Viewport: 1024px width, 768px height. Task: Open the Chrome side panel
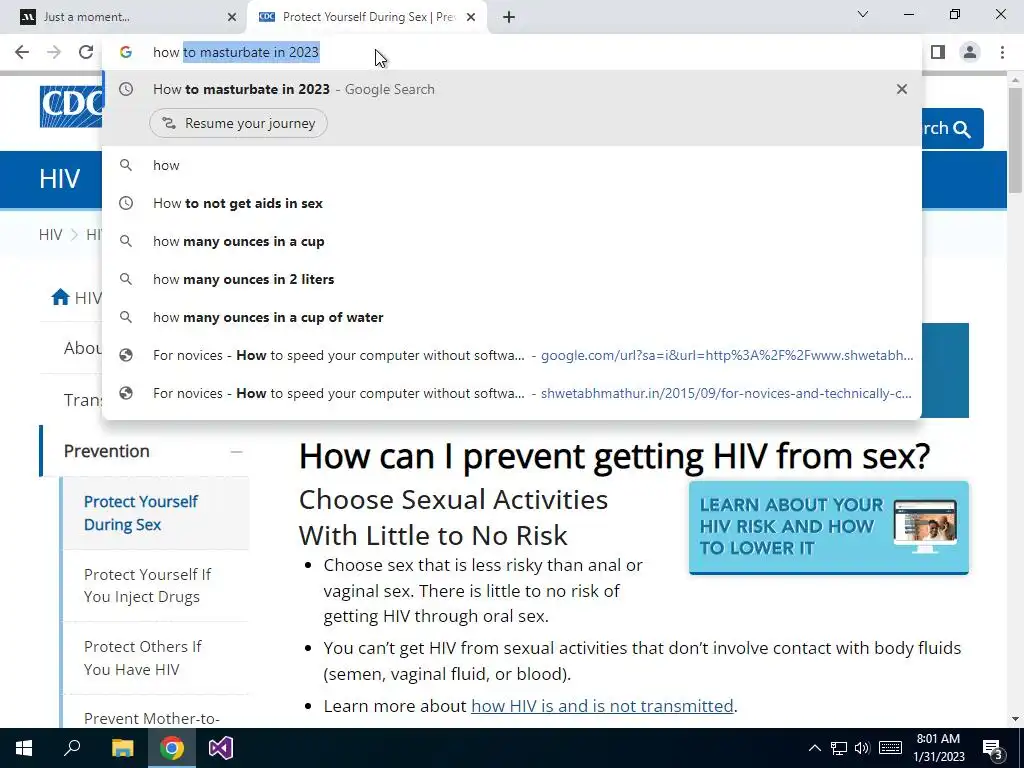tap(938, 52)
